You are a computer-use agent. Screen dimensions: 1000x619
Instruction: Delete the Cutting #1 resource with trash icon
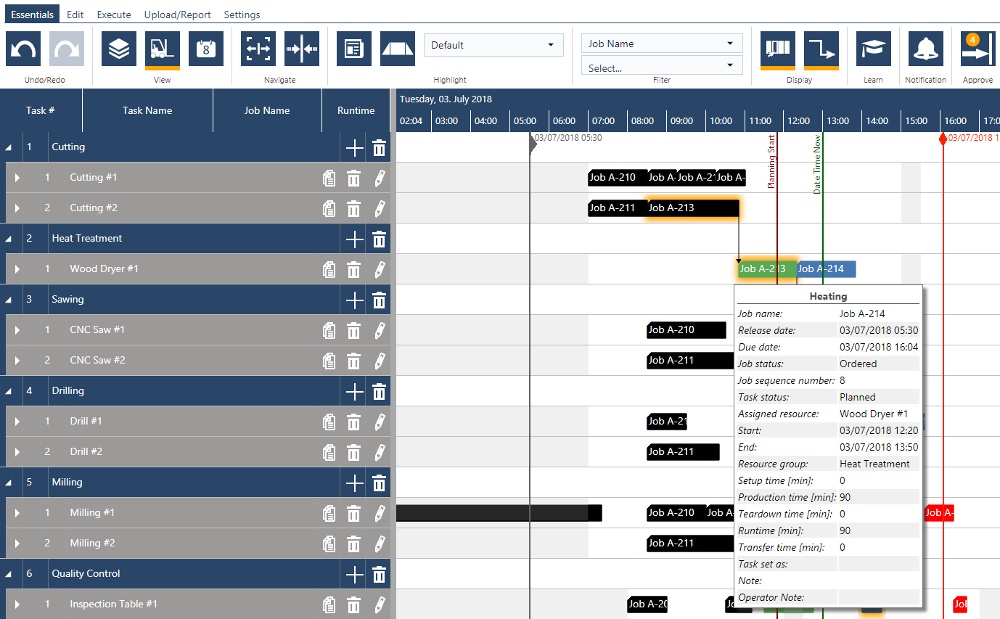click(353, 178)
